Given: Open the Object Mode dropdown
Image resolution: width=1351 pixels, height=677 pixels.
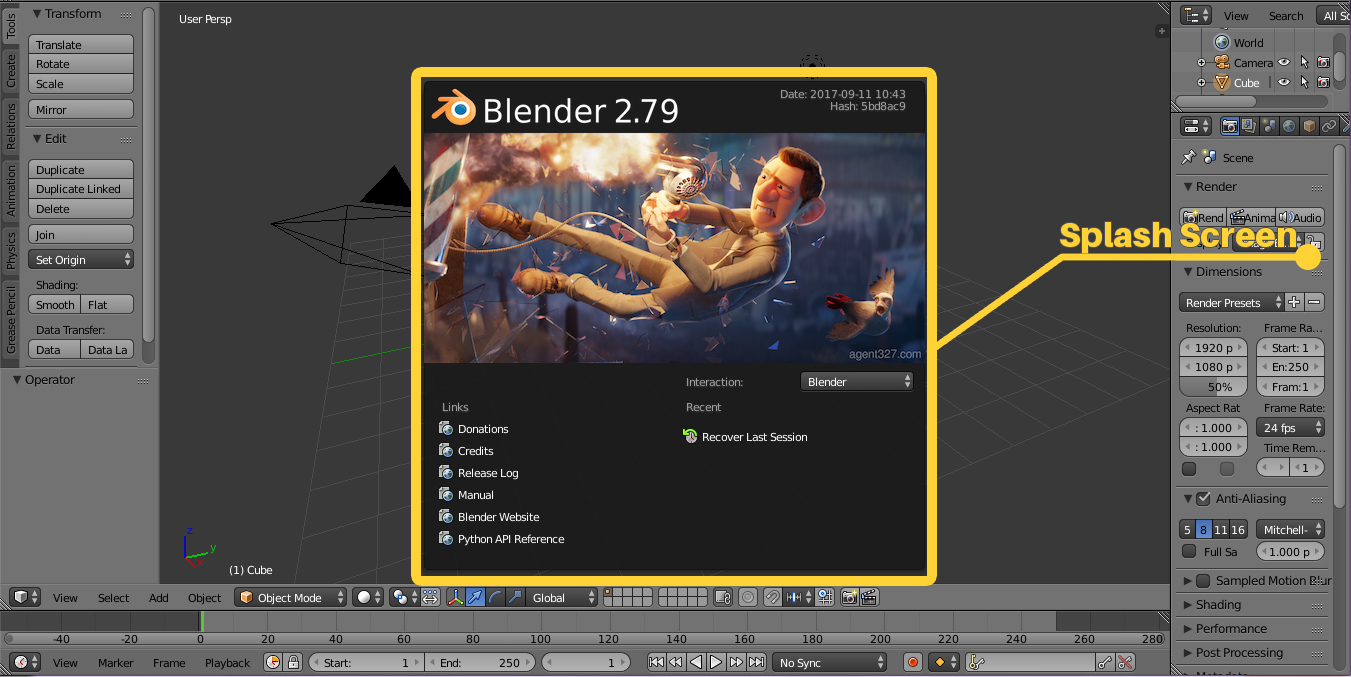Looking at the screenshot, I should (290, 597).
